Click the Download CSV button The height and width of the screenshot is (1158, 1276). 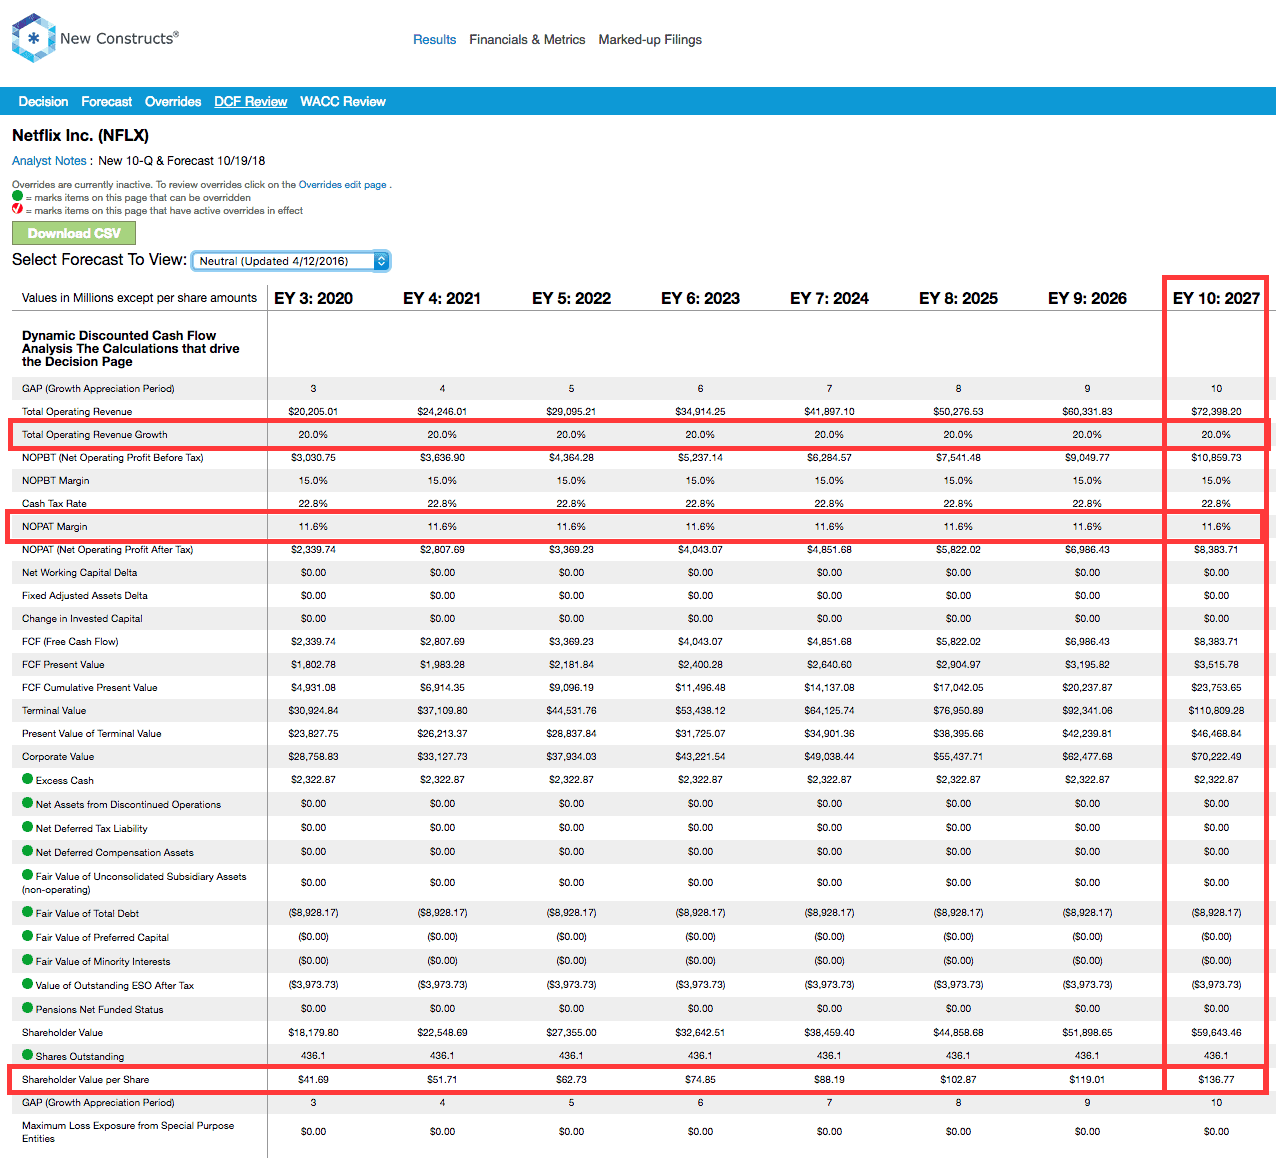point(74,233)
